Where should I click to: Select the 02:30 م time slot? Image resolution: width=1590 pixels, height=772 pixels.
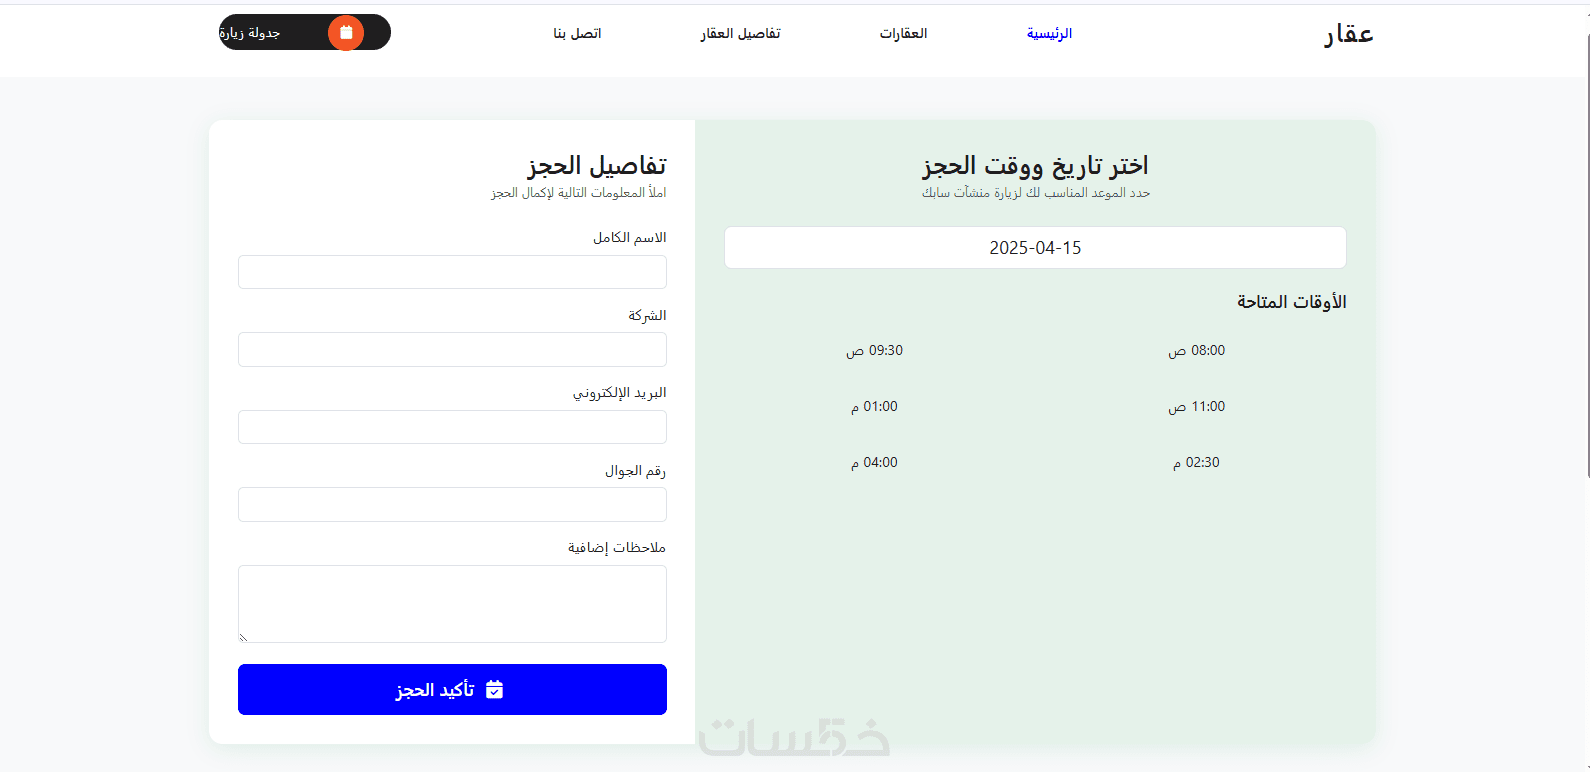click(x=1196, y=462)
